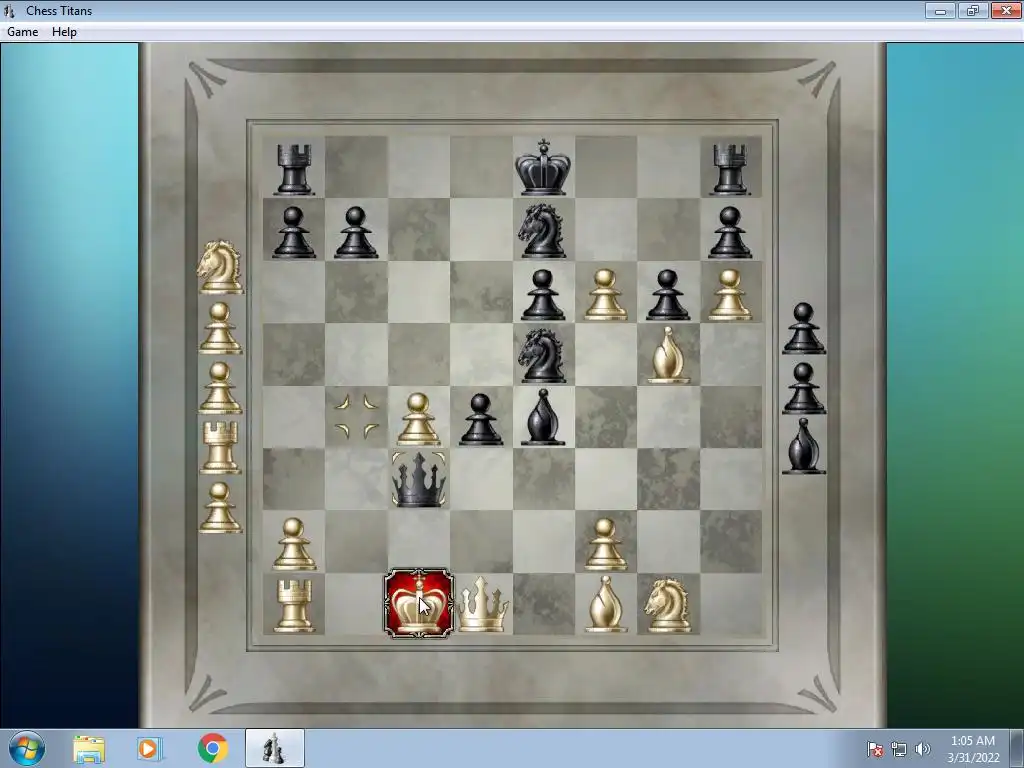Image resolution: width=1024 pixels, height=768 pixels.
Task: Click the Show desktop strip beside the clock
Action: [1018, 748]
